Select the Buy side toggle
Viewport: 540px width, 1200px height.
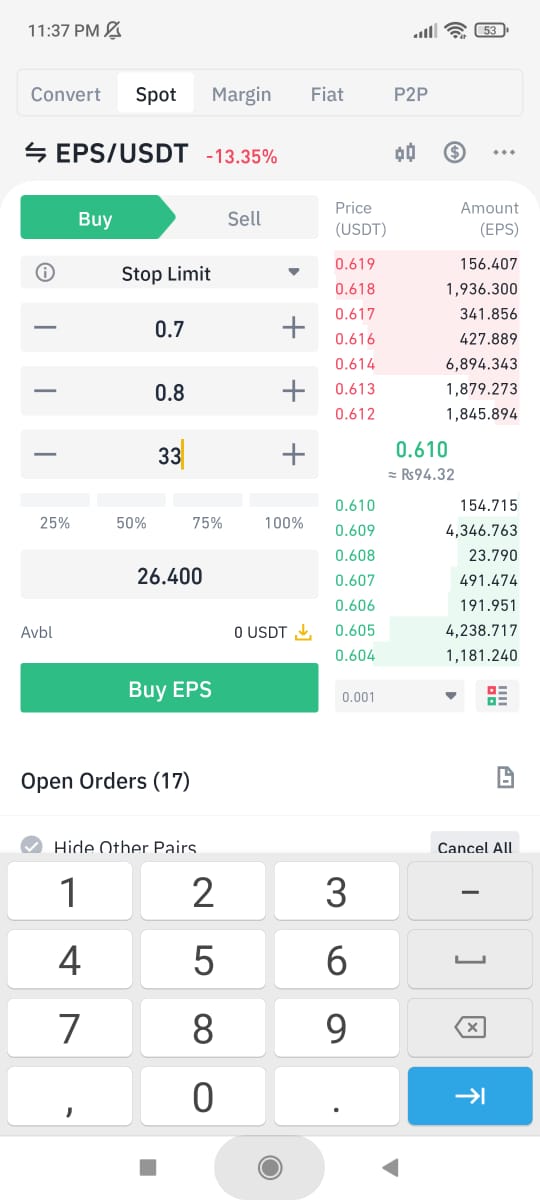click(95, 218)
